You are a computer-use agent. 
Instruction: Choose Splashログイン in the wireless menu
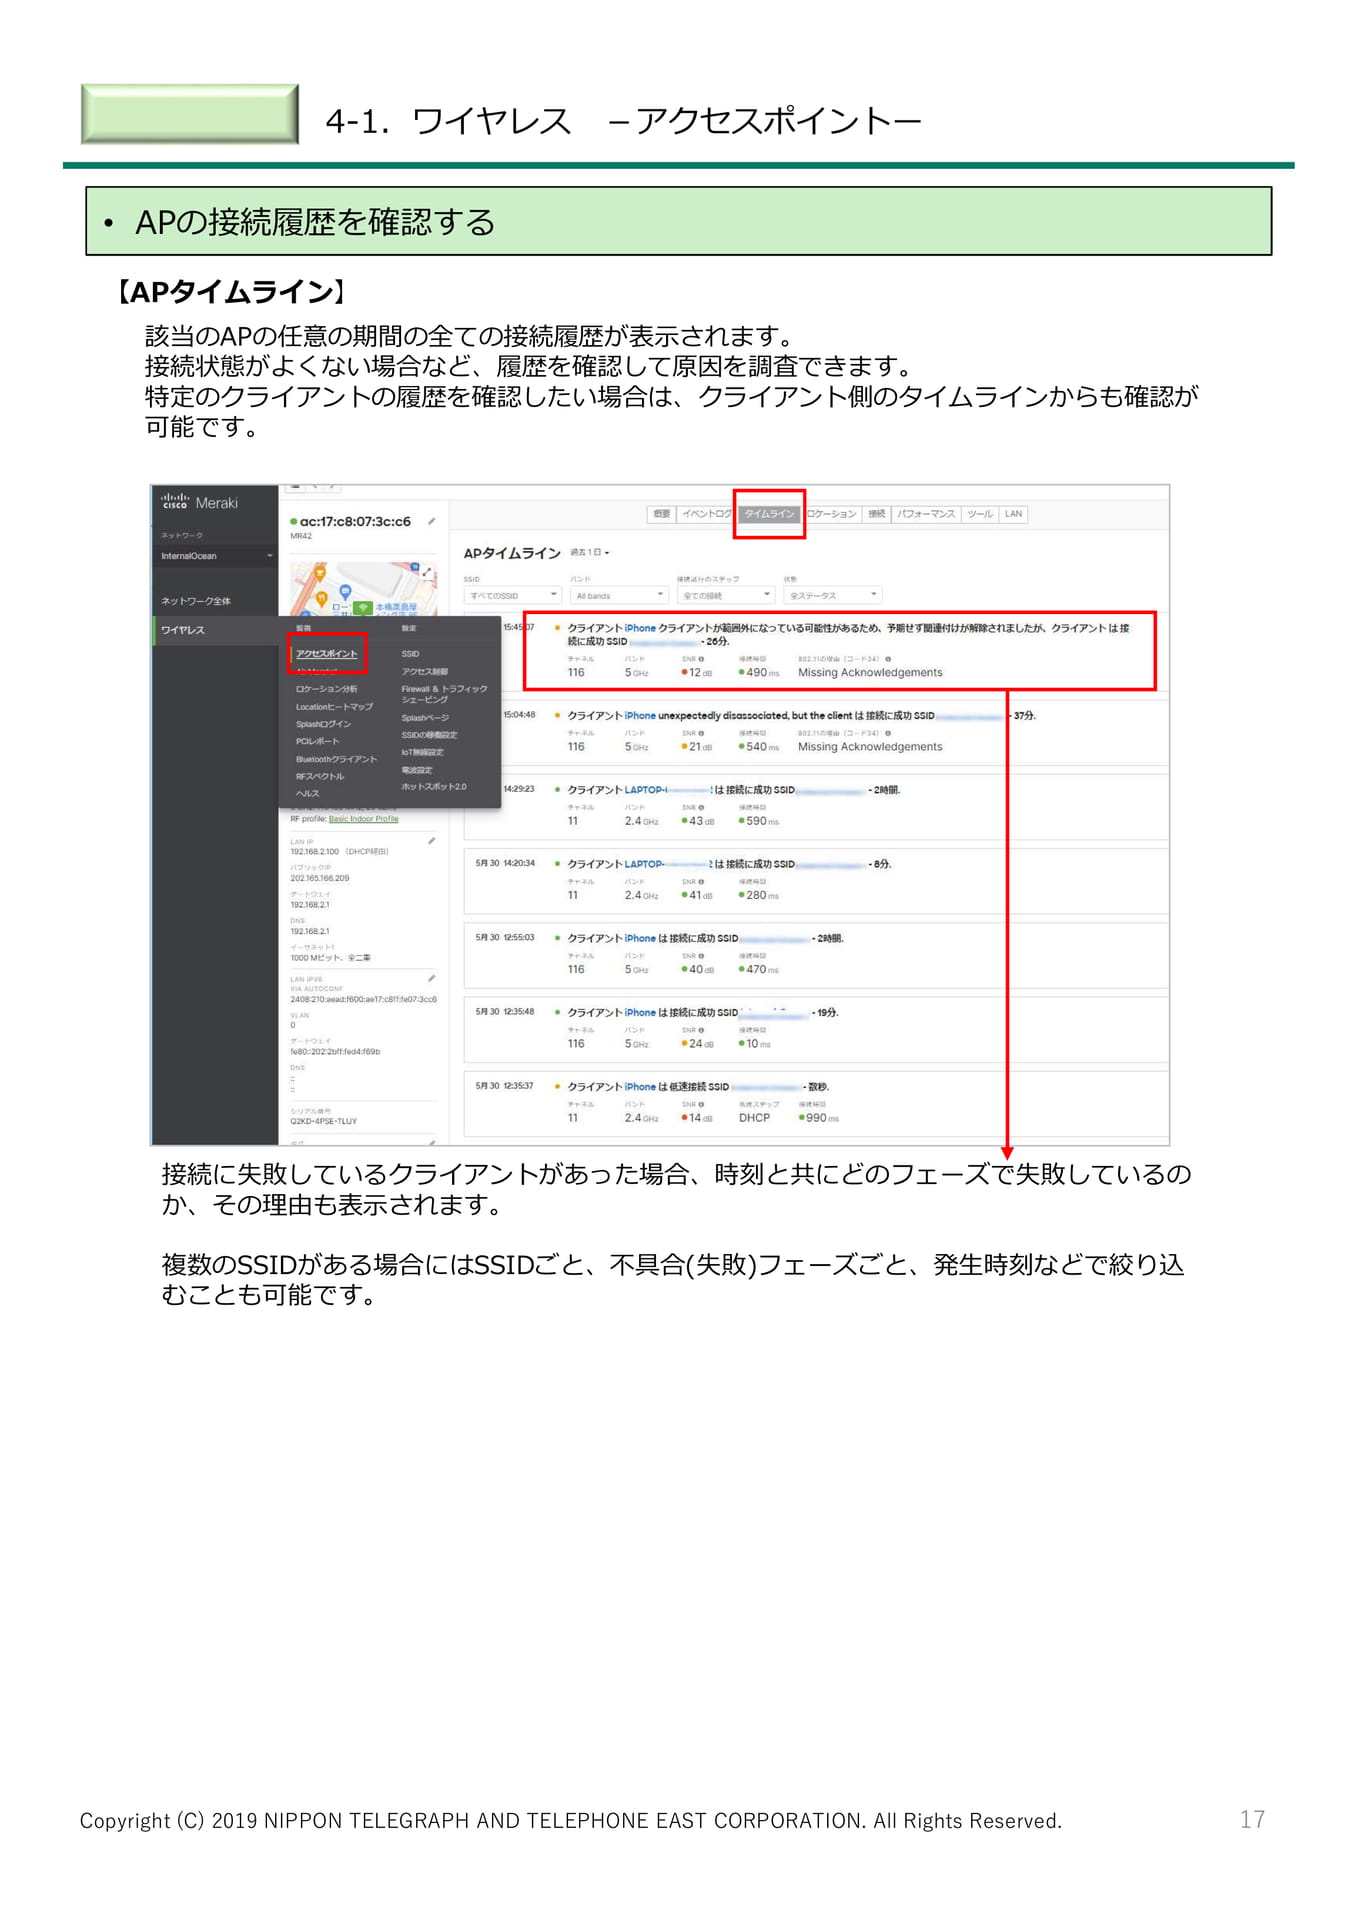[x=323, y=724]
